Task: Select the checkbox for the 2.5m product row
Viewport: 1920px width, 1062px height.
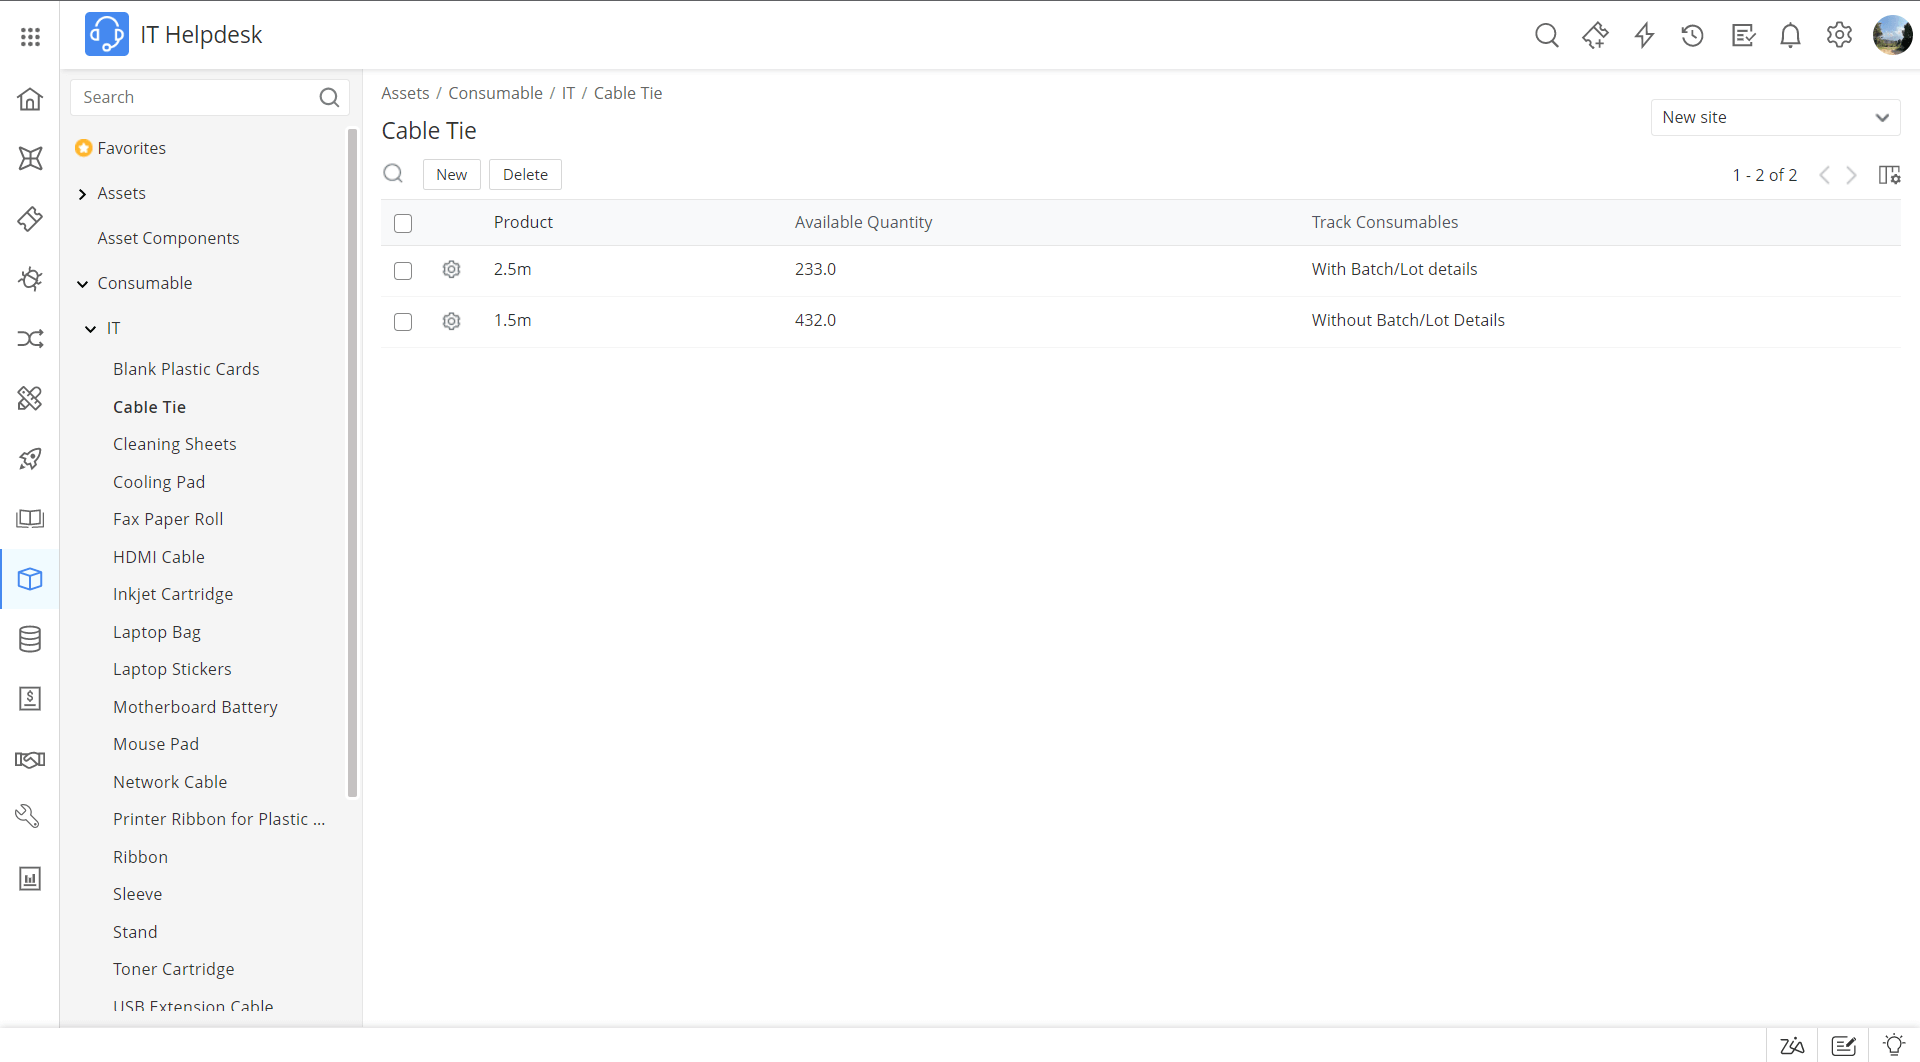Action: (x=403, y=271)
